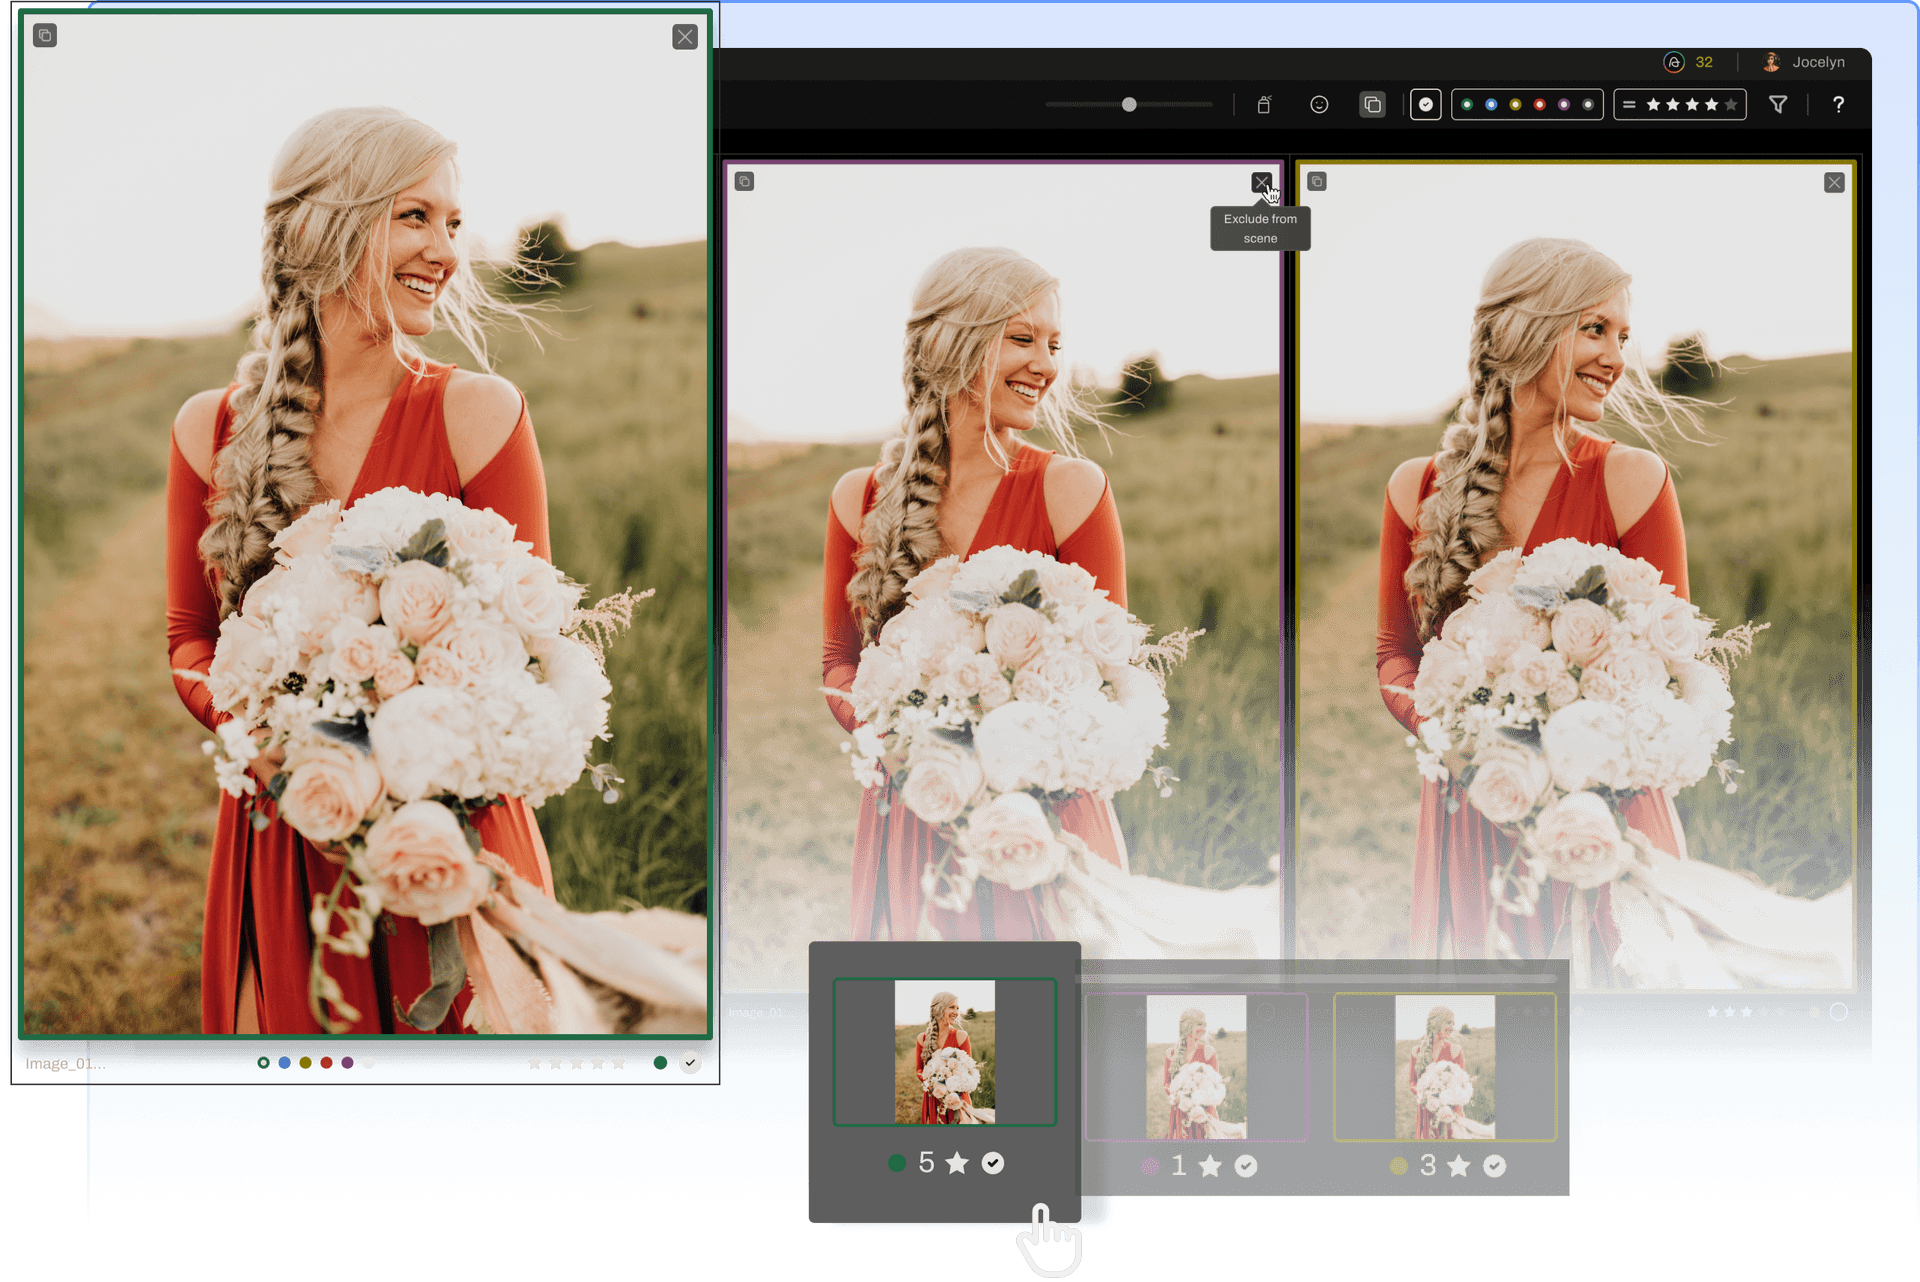
Task: Apply white label below Image_01 photo
Action: (x=368, y=1063)
